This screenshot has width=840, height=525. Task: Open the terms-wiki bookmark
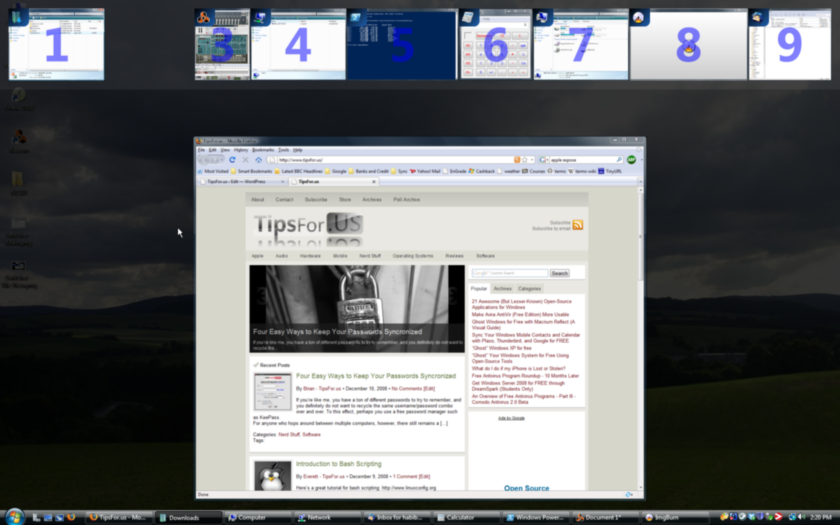(x=582, y=171)
